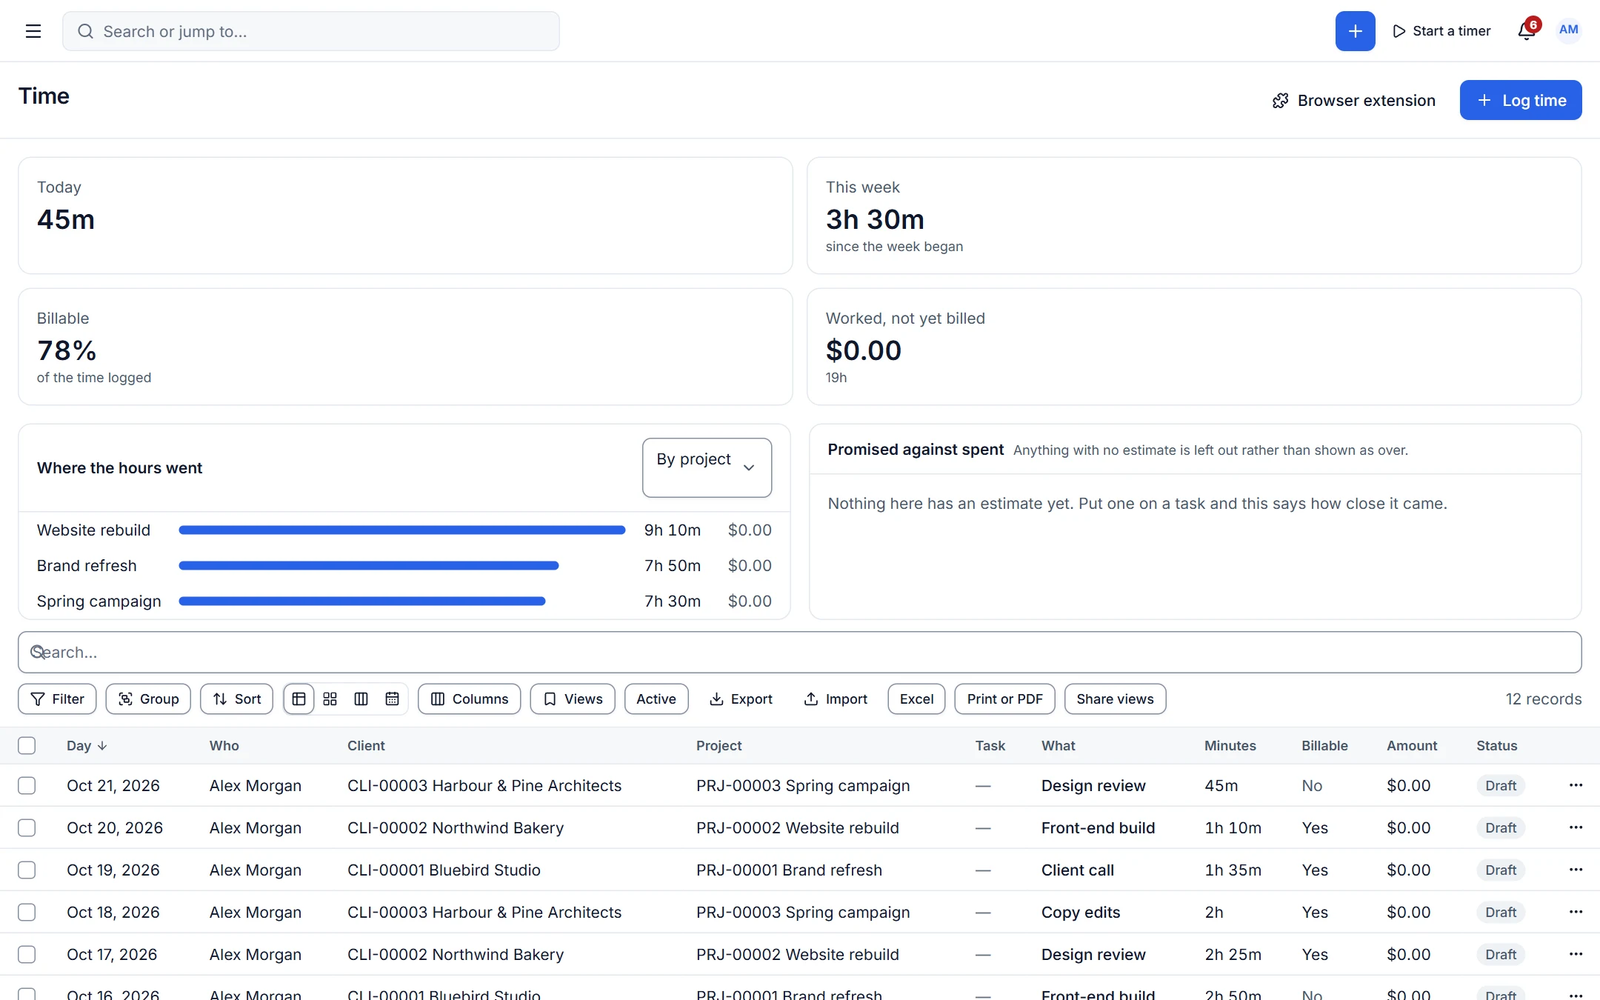This screenshot has height=1000, width=1600.
Task: Open the Filter options
Action: coord(58,699)
